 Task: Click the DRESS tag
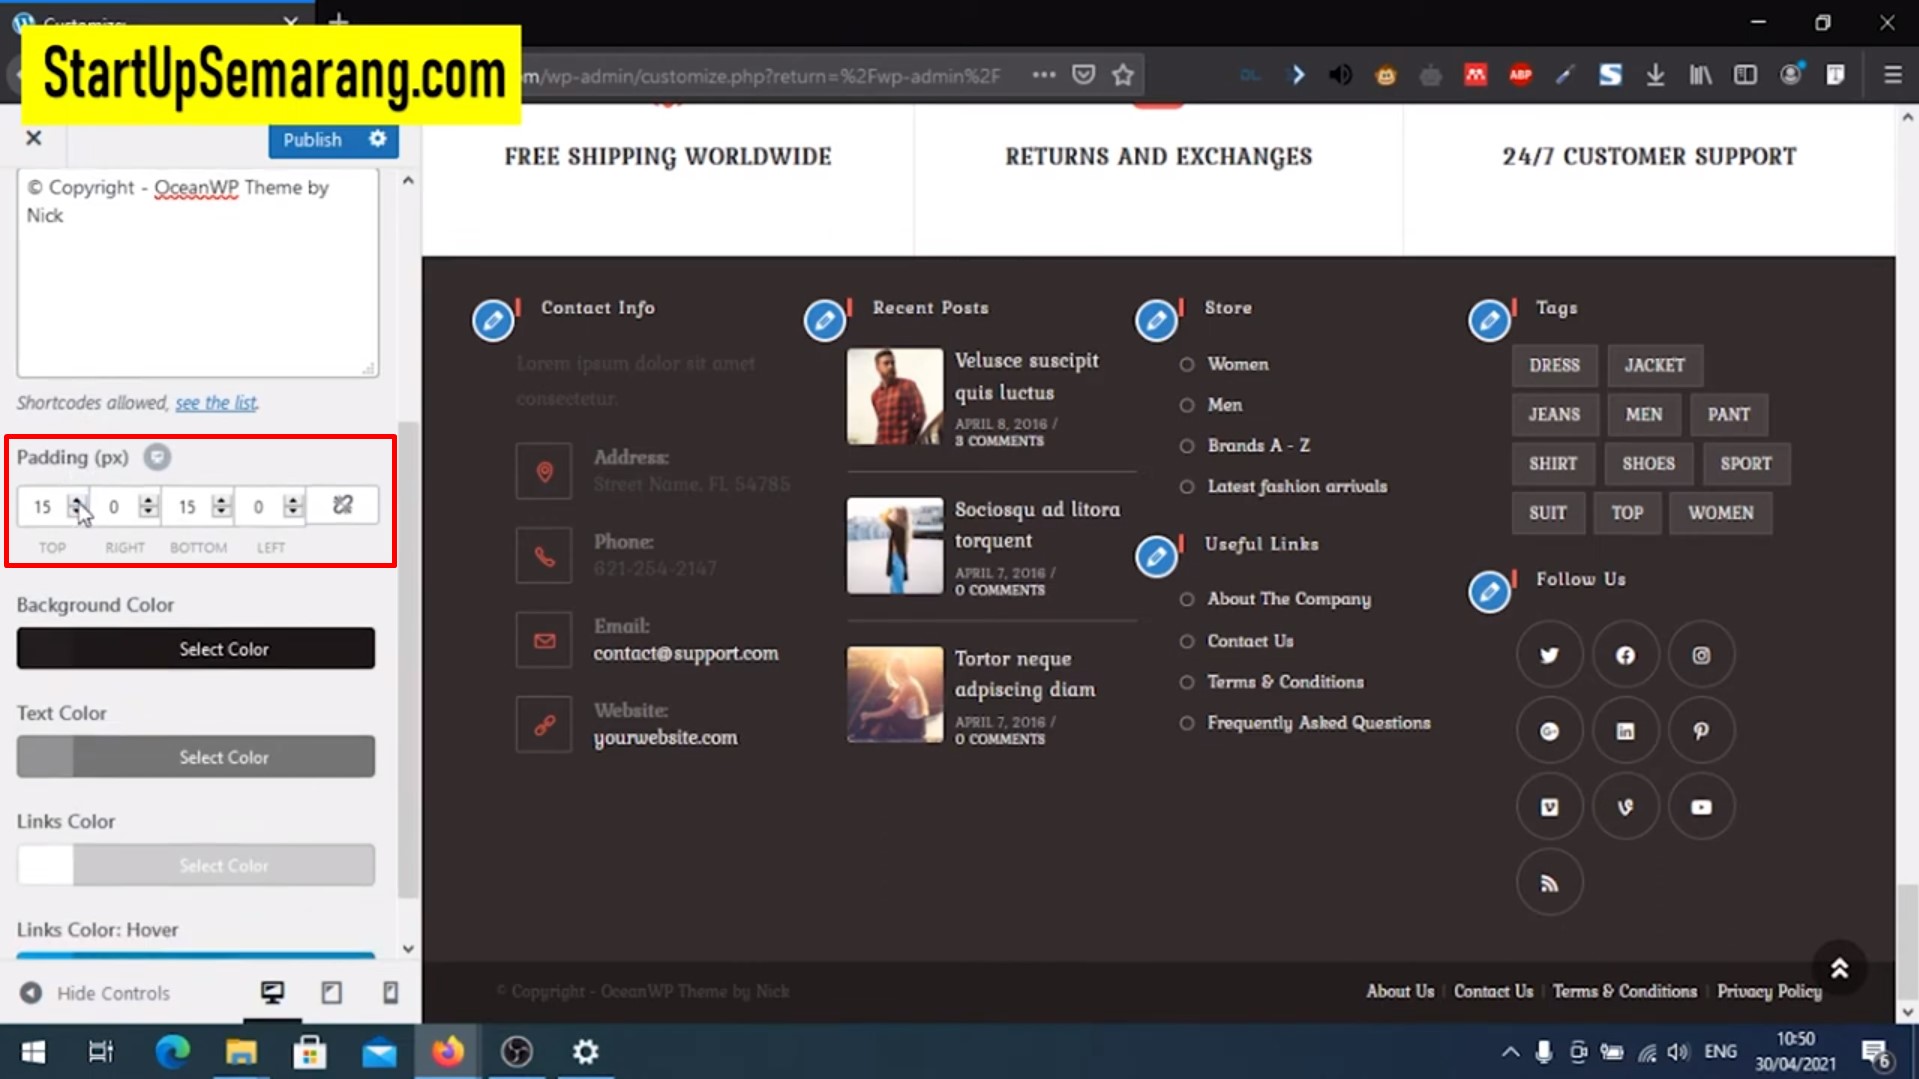tap(1554, 365)
